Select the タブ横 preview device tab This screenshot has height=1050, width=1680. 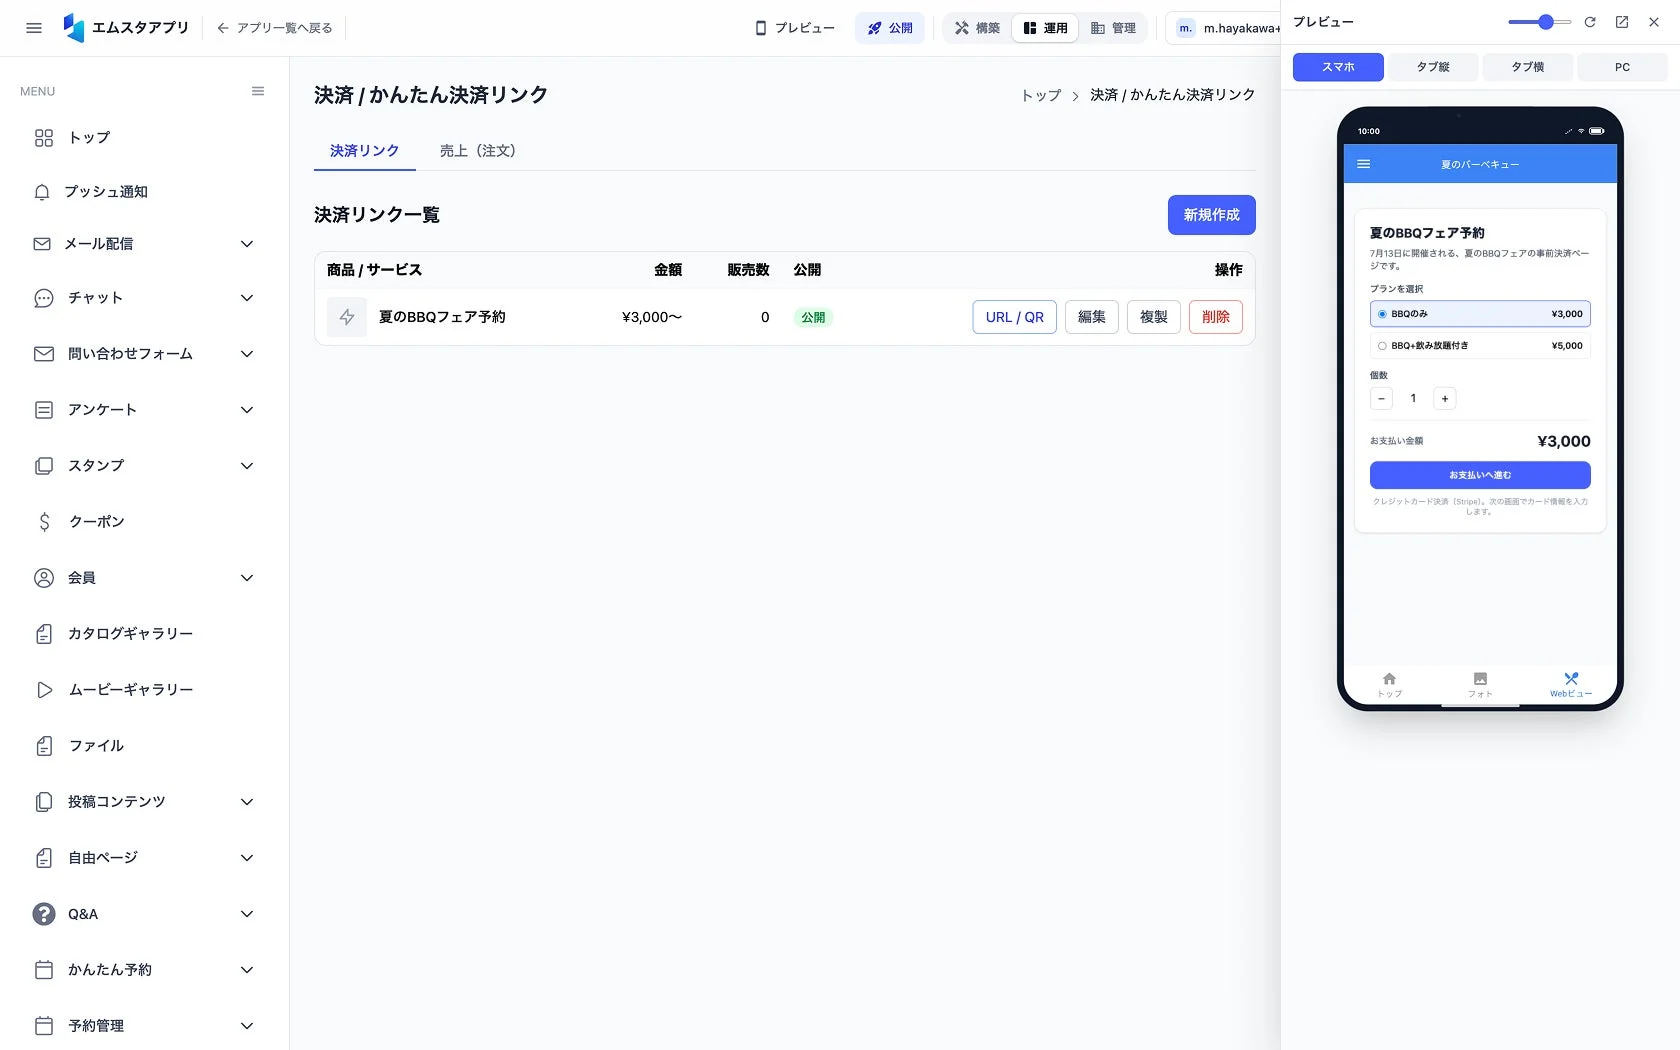[1527, 67]
